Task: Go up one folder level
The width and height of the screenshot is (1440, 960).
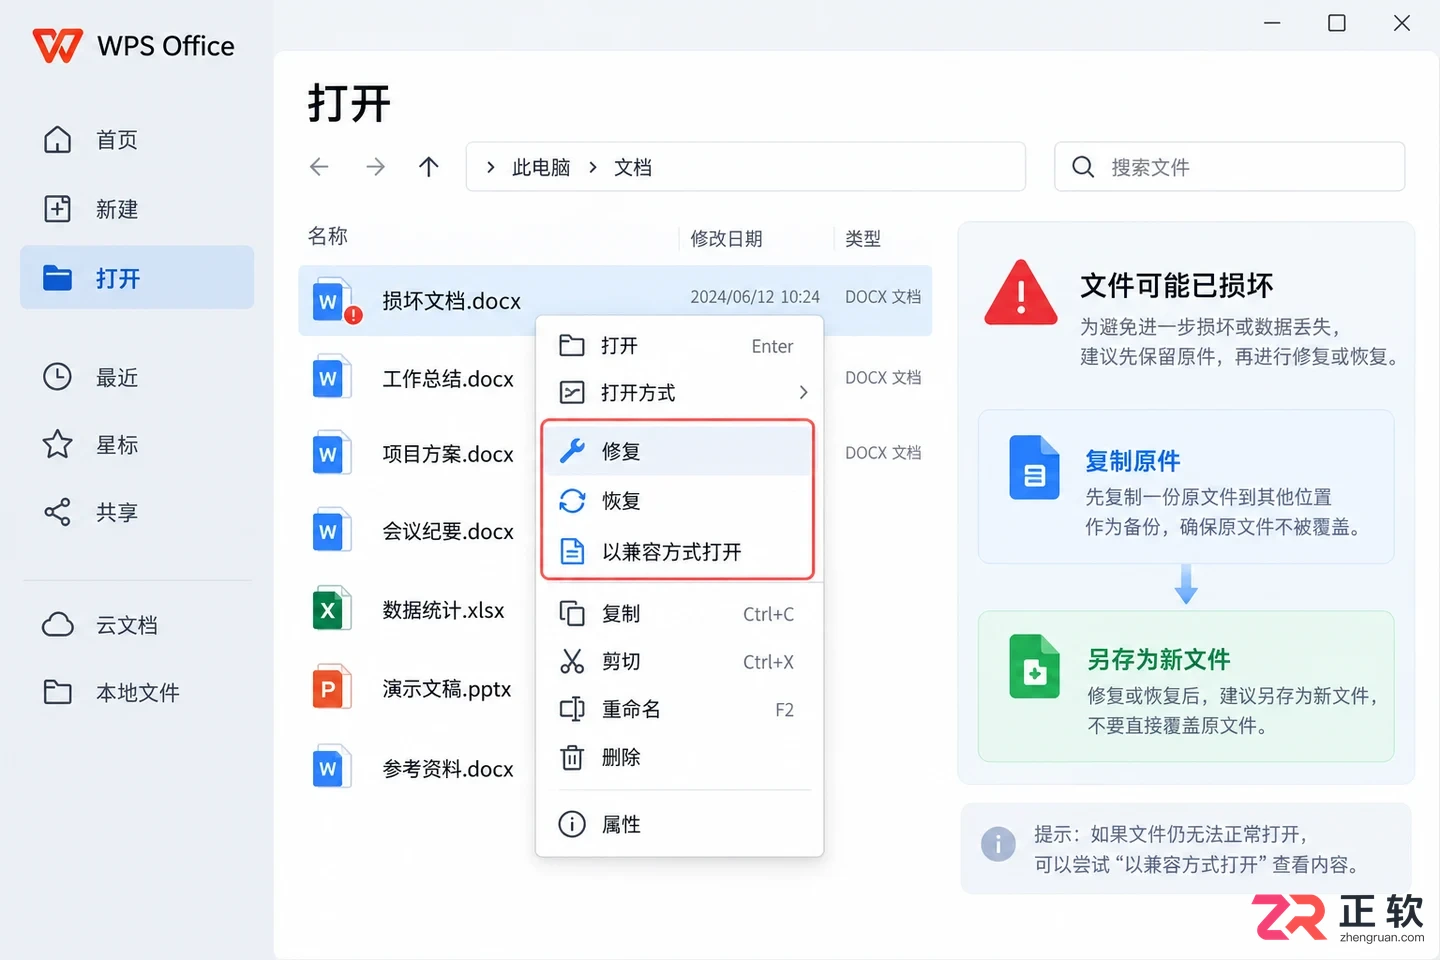Action: click(x=429, y=167)
